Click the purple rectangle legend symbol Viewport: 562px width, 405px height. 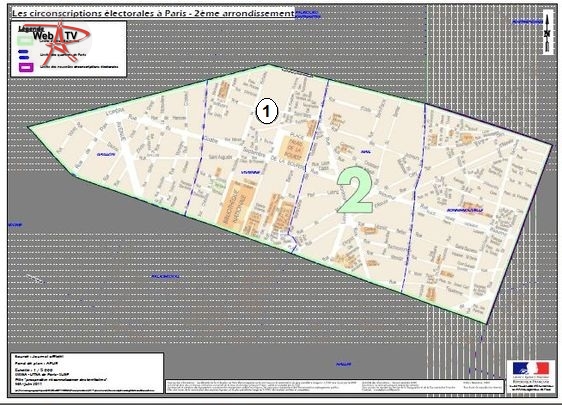pyautogui.click(x=26, y=67)
